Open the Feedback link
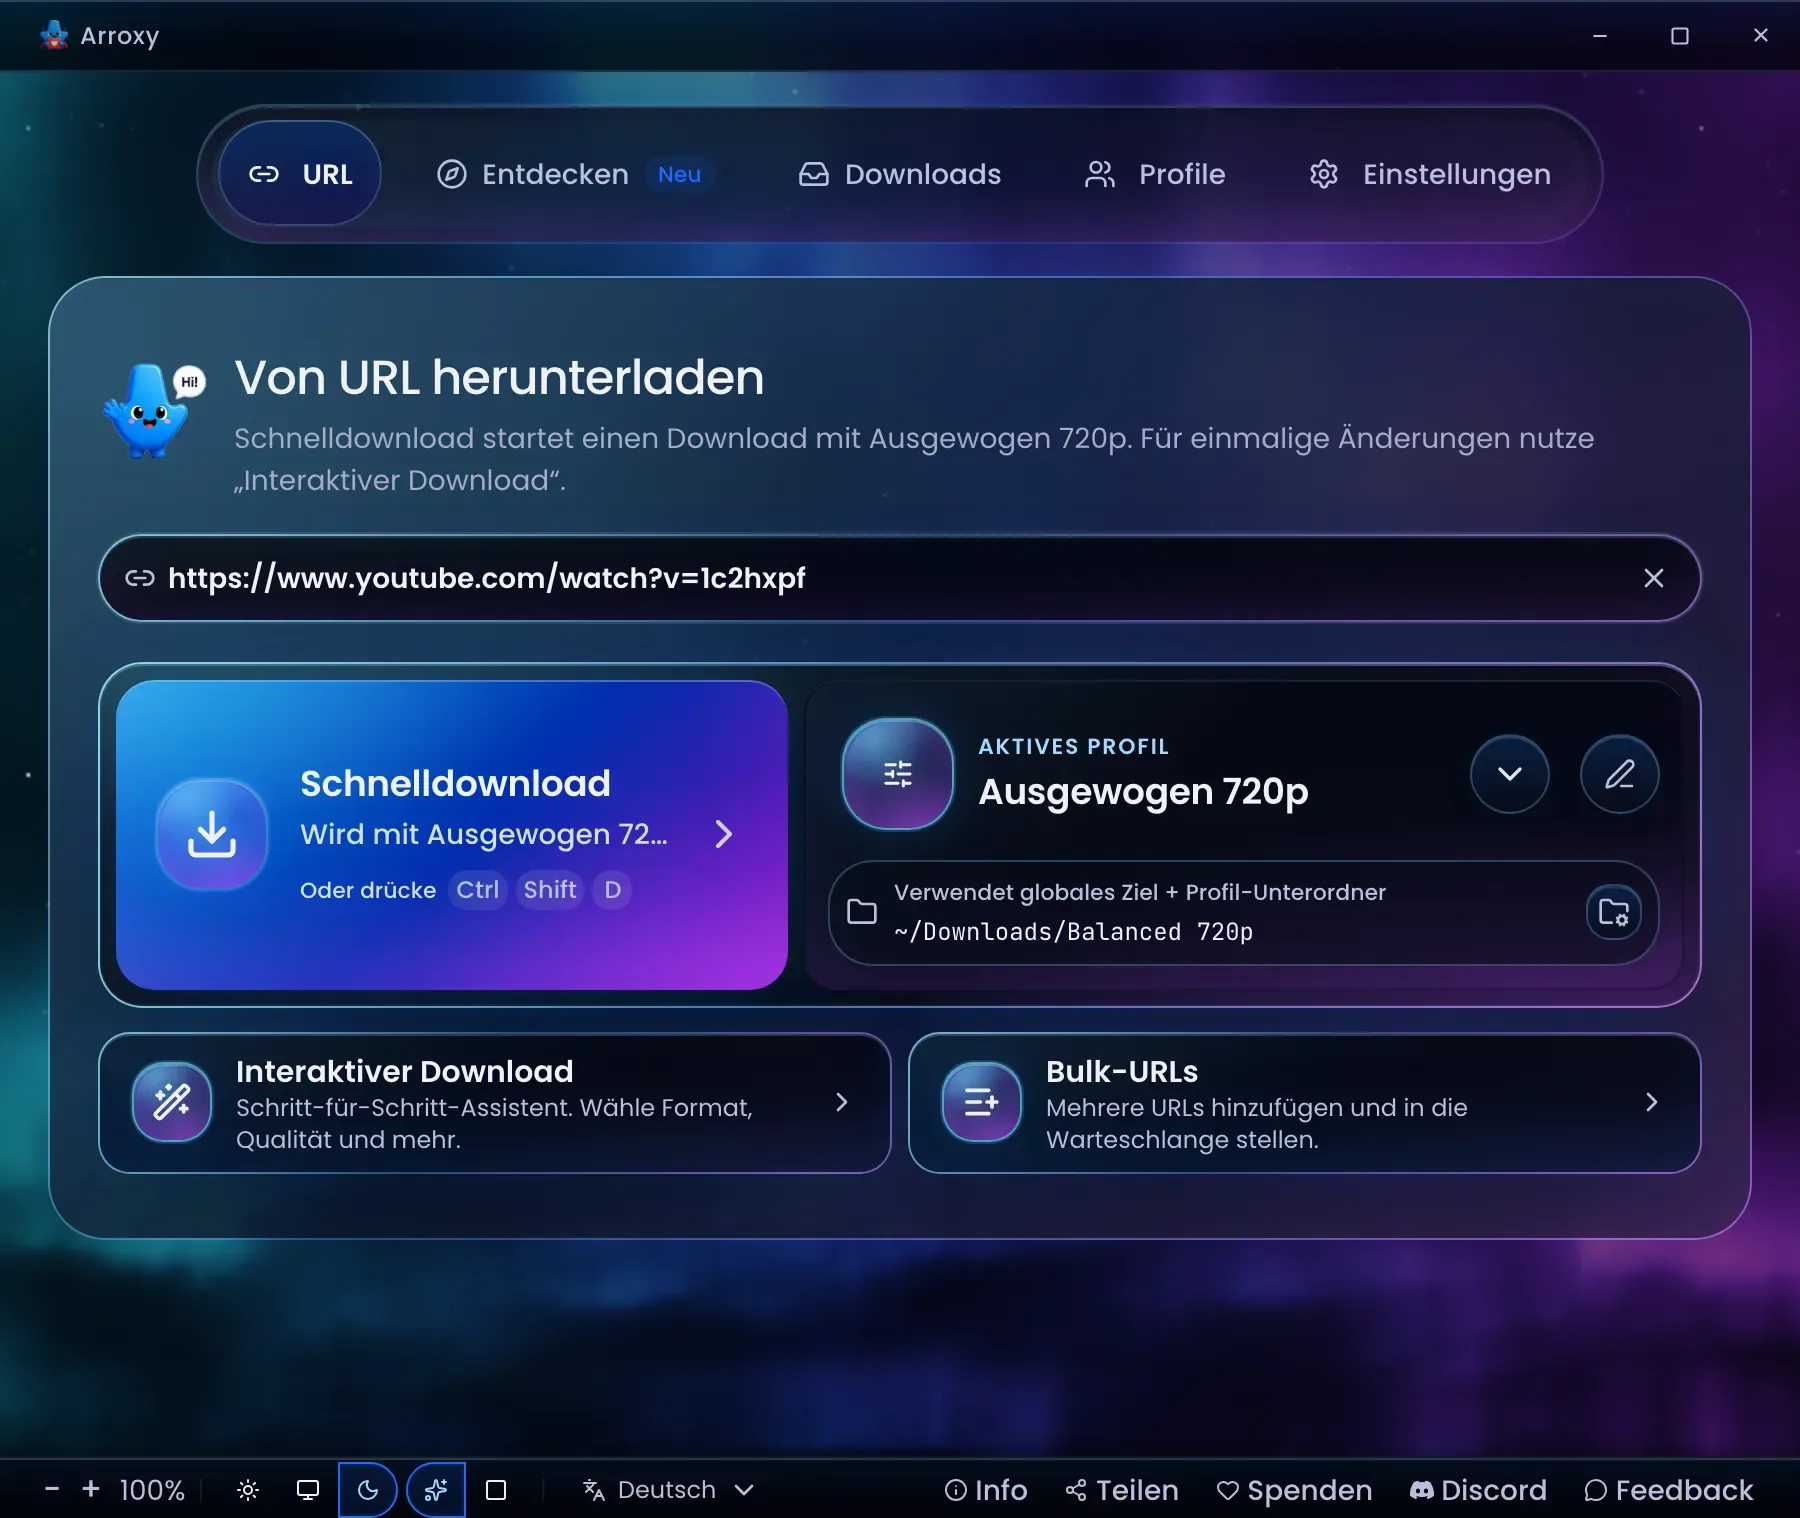Image resolution: width=1800 pixels, height=1518 pixels. [x=1669, y=1490]
